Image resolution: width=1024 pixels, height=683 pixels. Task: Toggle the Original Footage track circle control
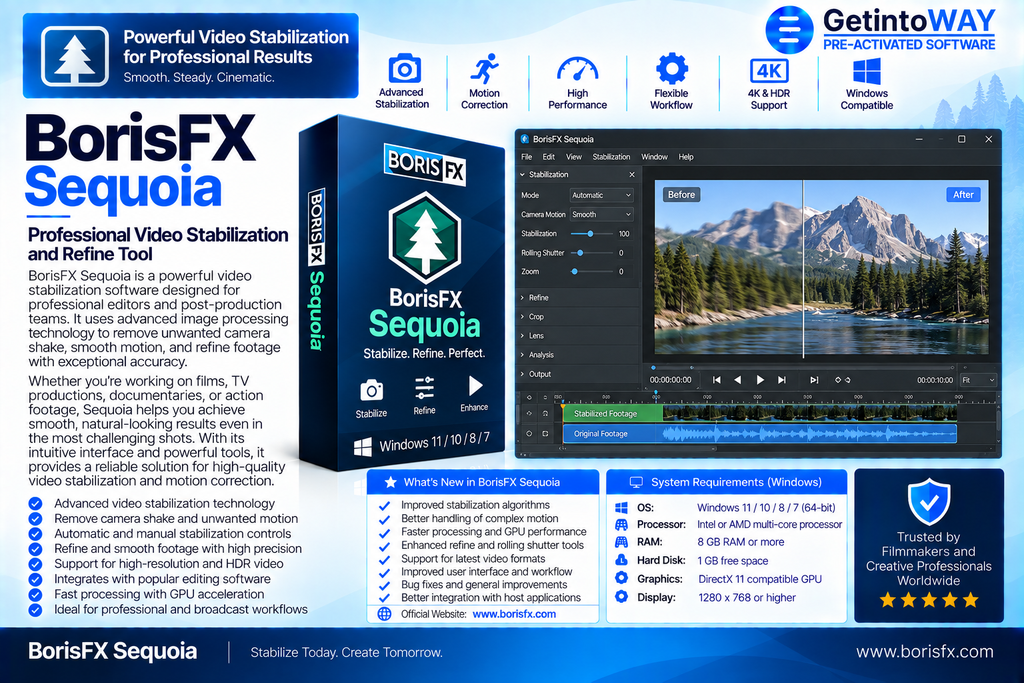click(529, 434)
